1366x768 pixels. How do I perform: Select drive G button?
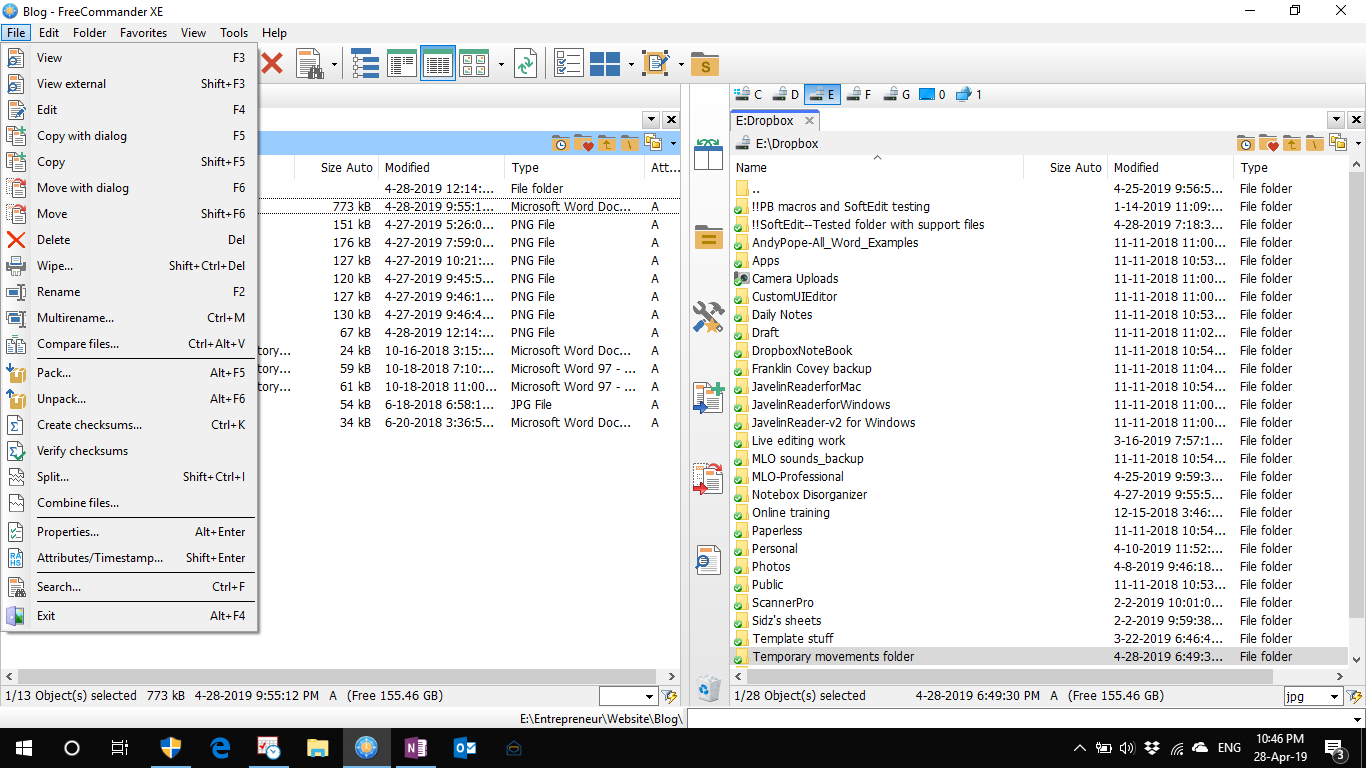pyautogui.click(x=895, y=95)
